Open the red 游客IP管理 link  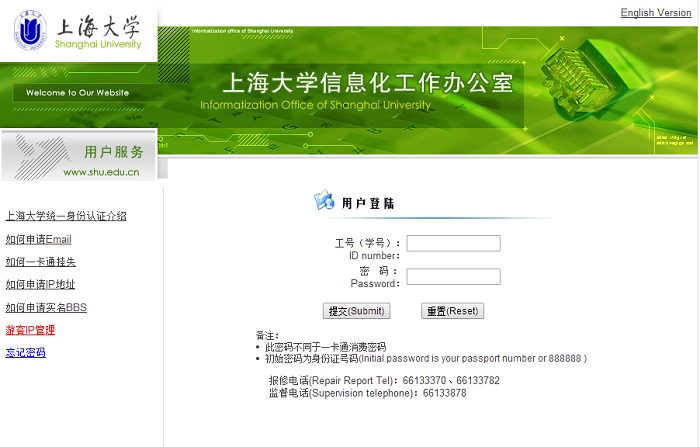point(30,330)
